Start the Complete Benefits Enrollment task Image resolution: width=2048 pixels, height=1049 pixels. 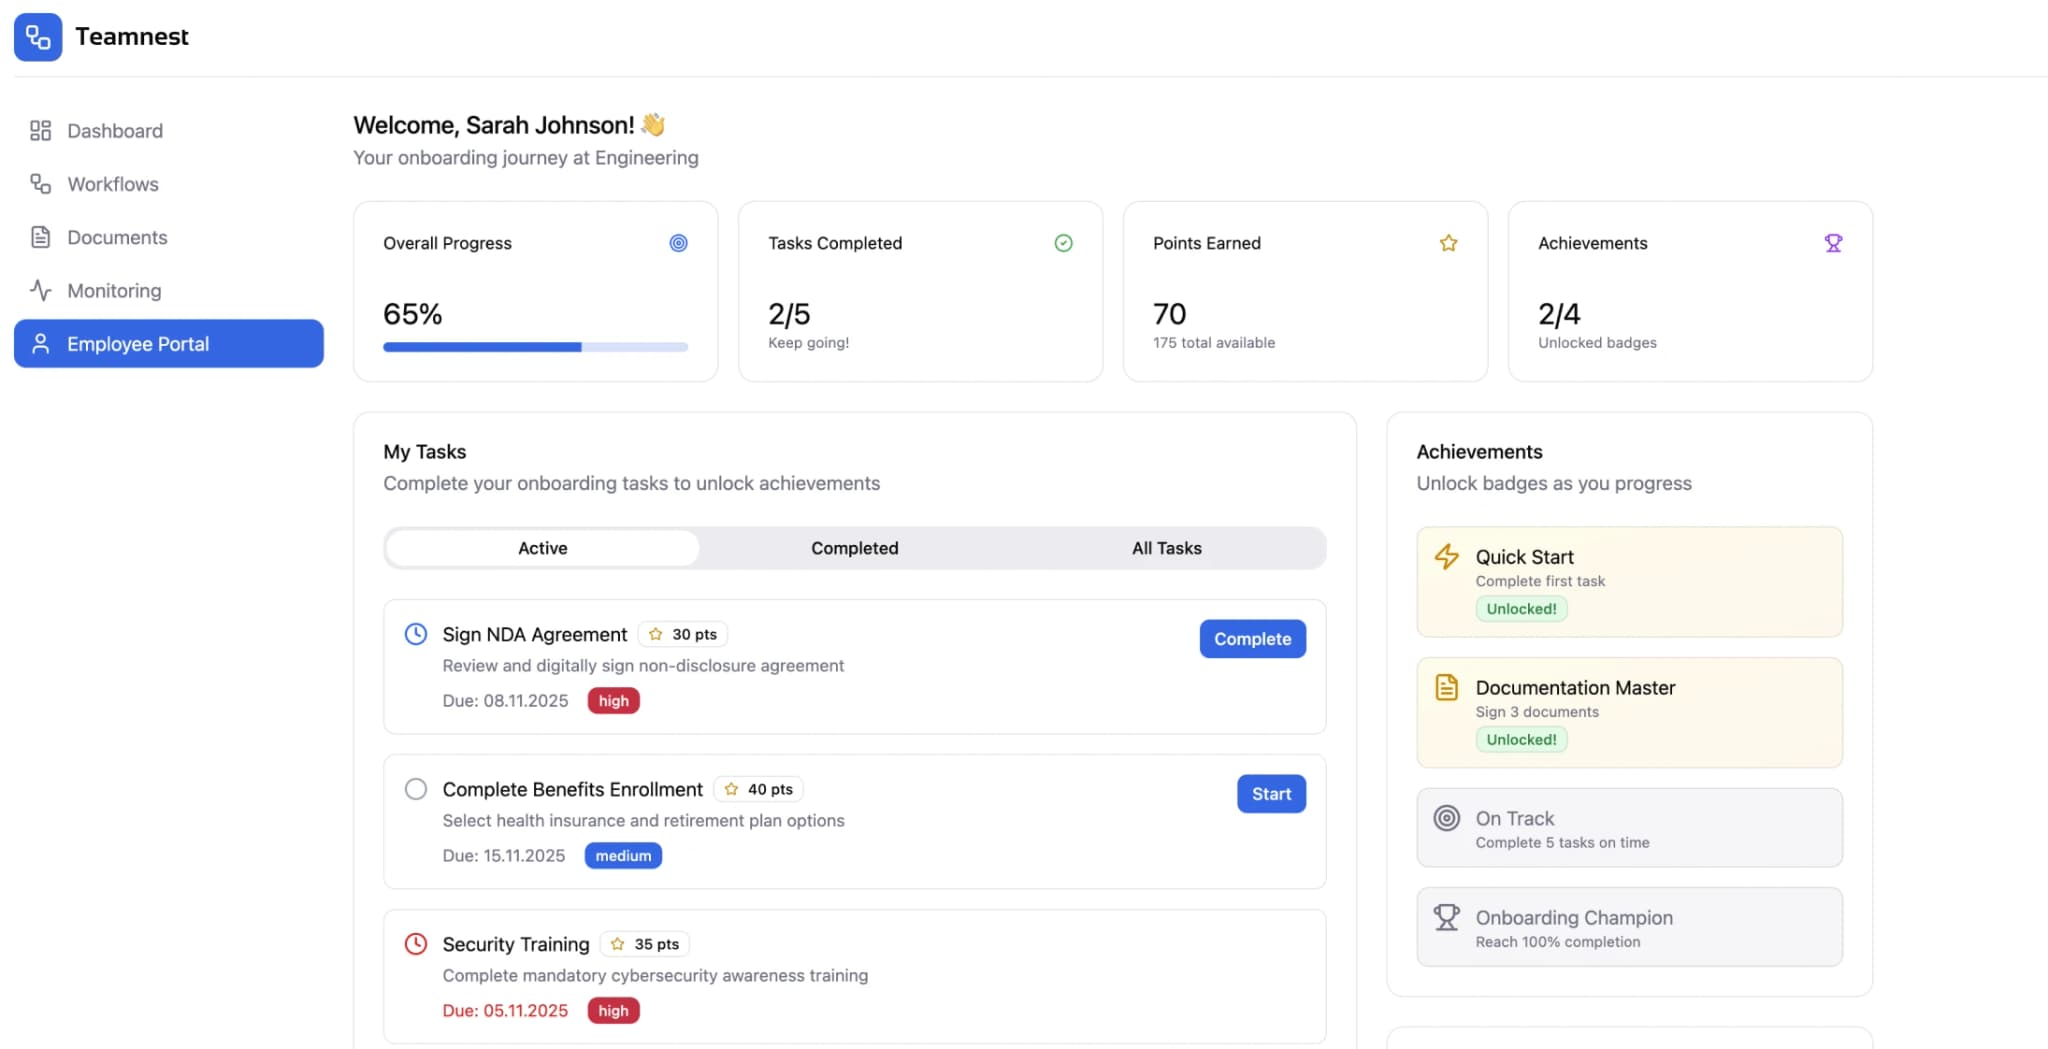(x=1271, y=793)
